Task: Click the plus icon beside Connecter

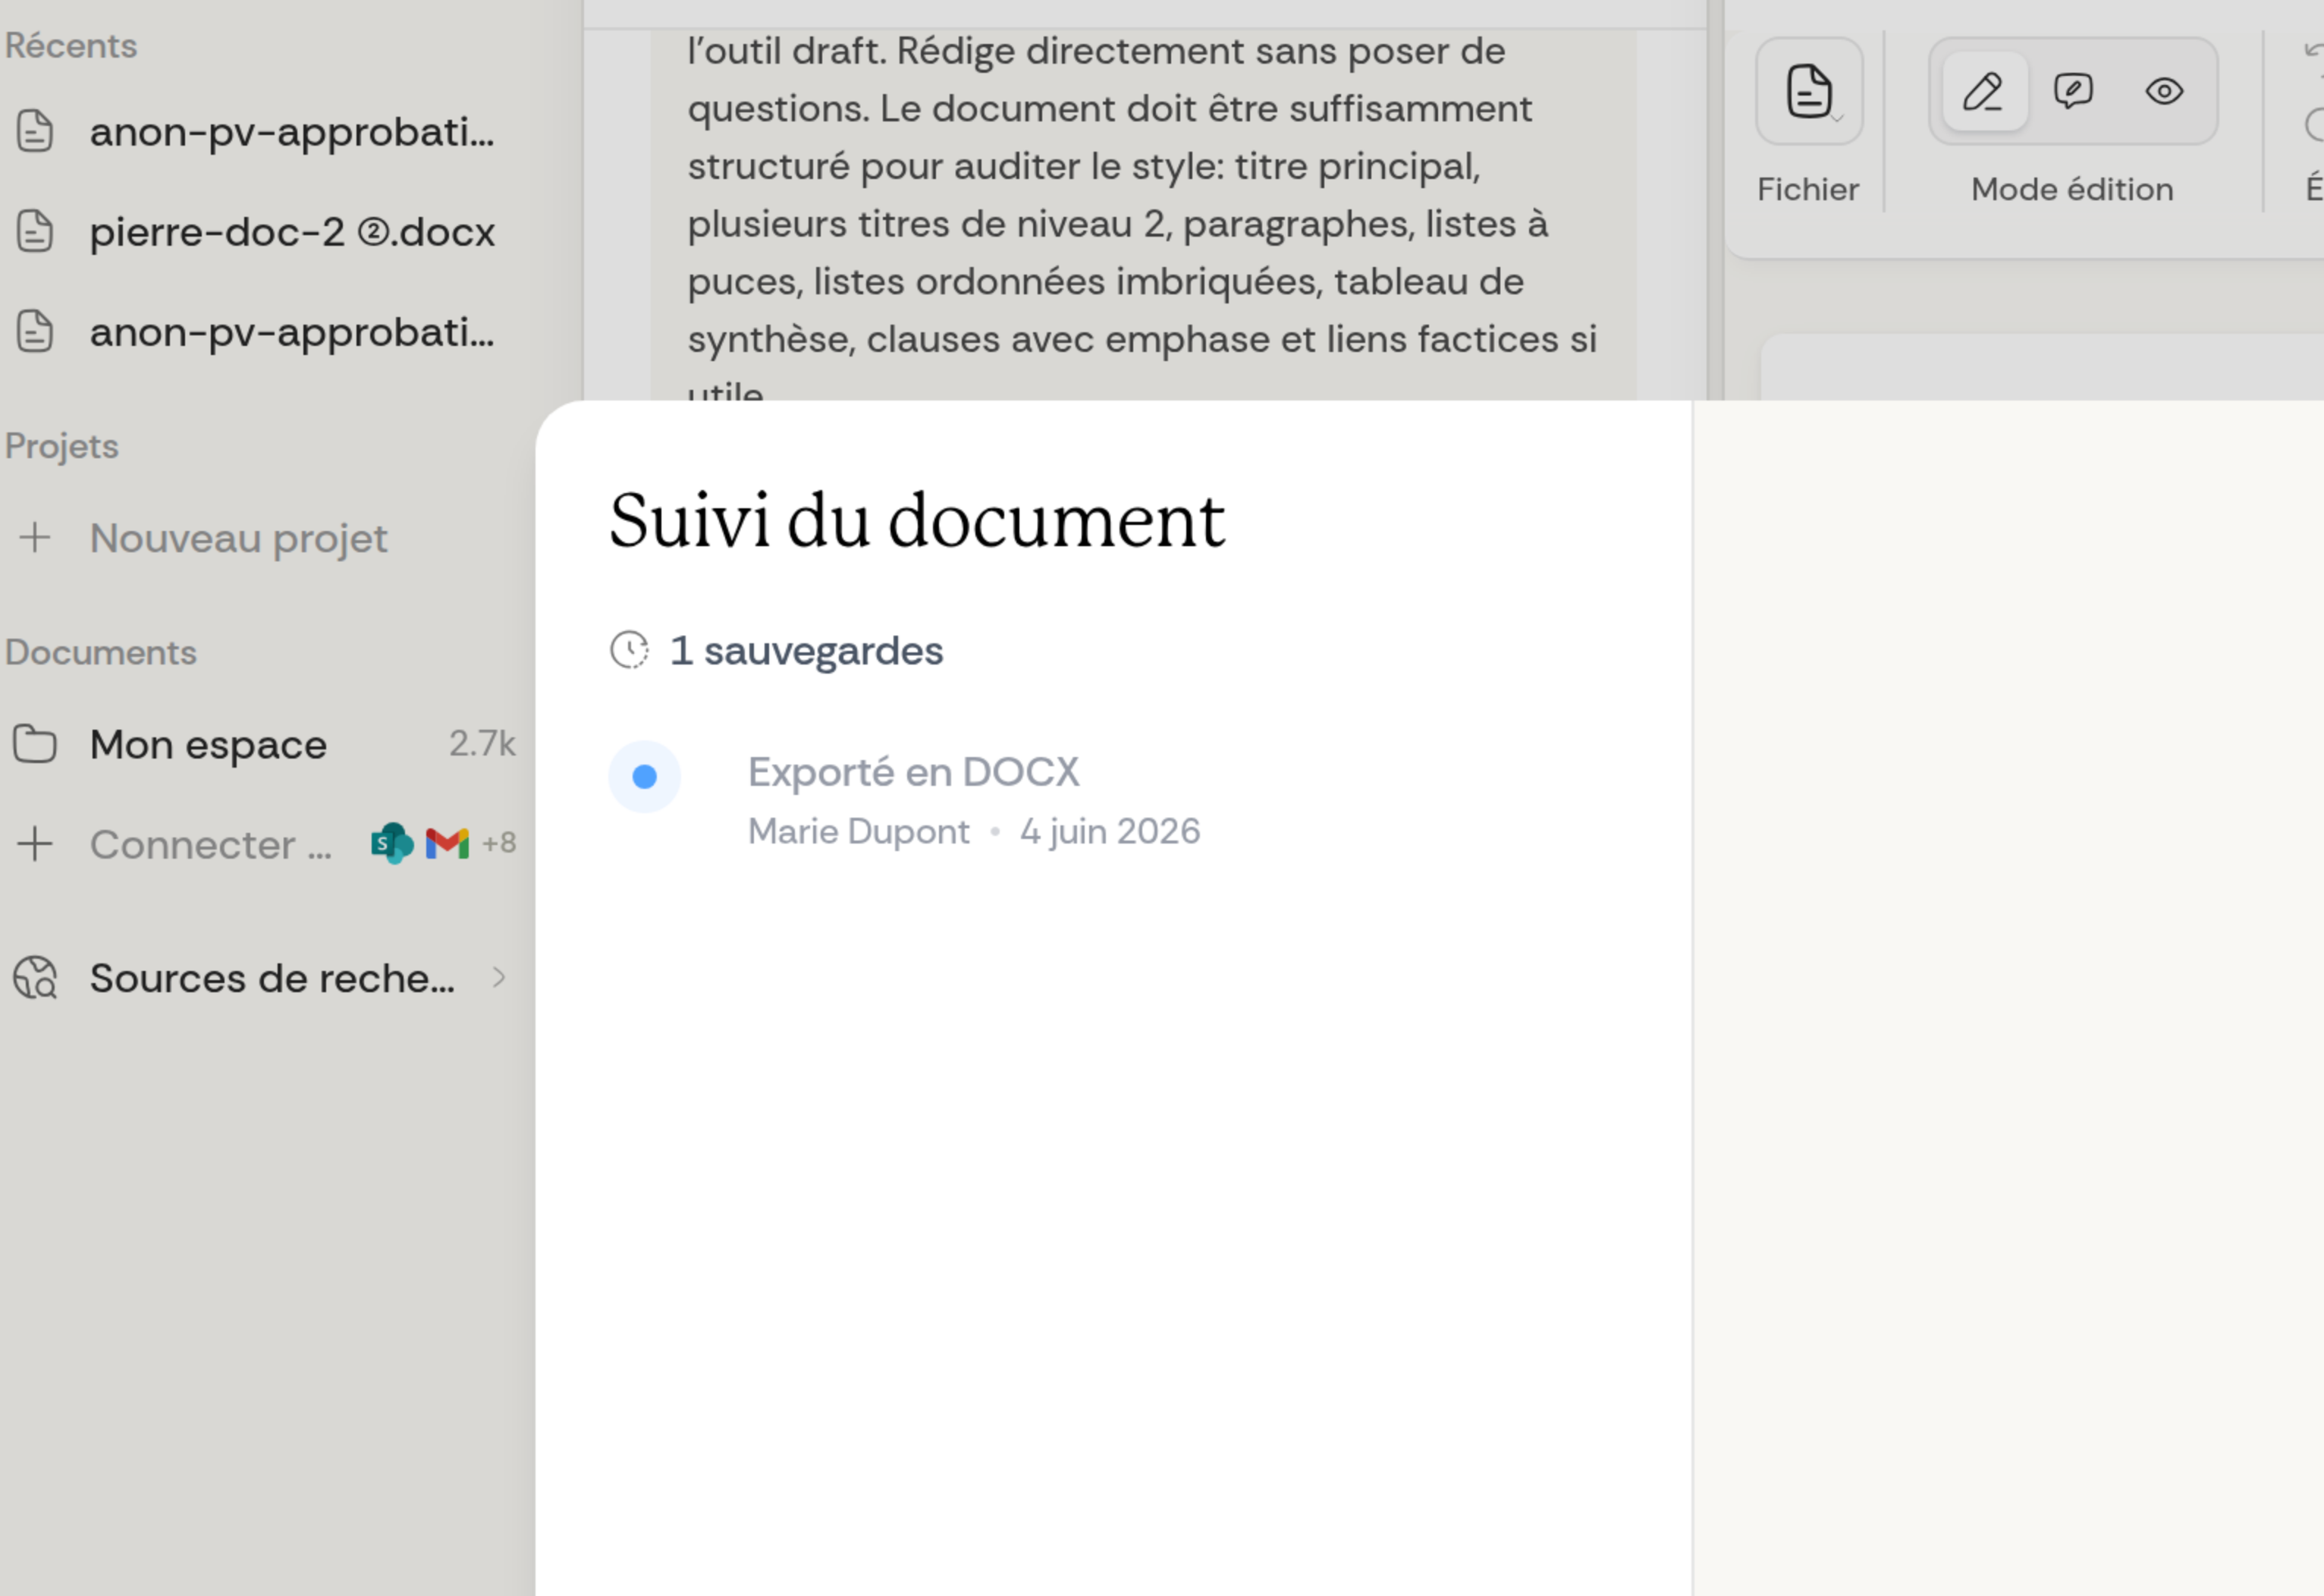Action: [x=35, y=844]
